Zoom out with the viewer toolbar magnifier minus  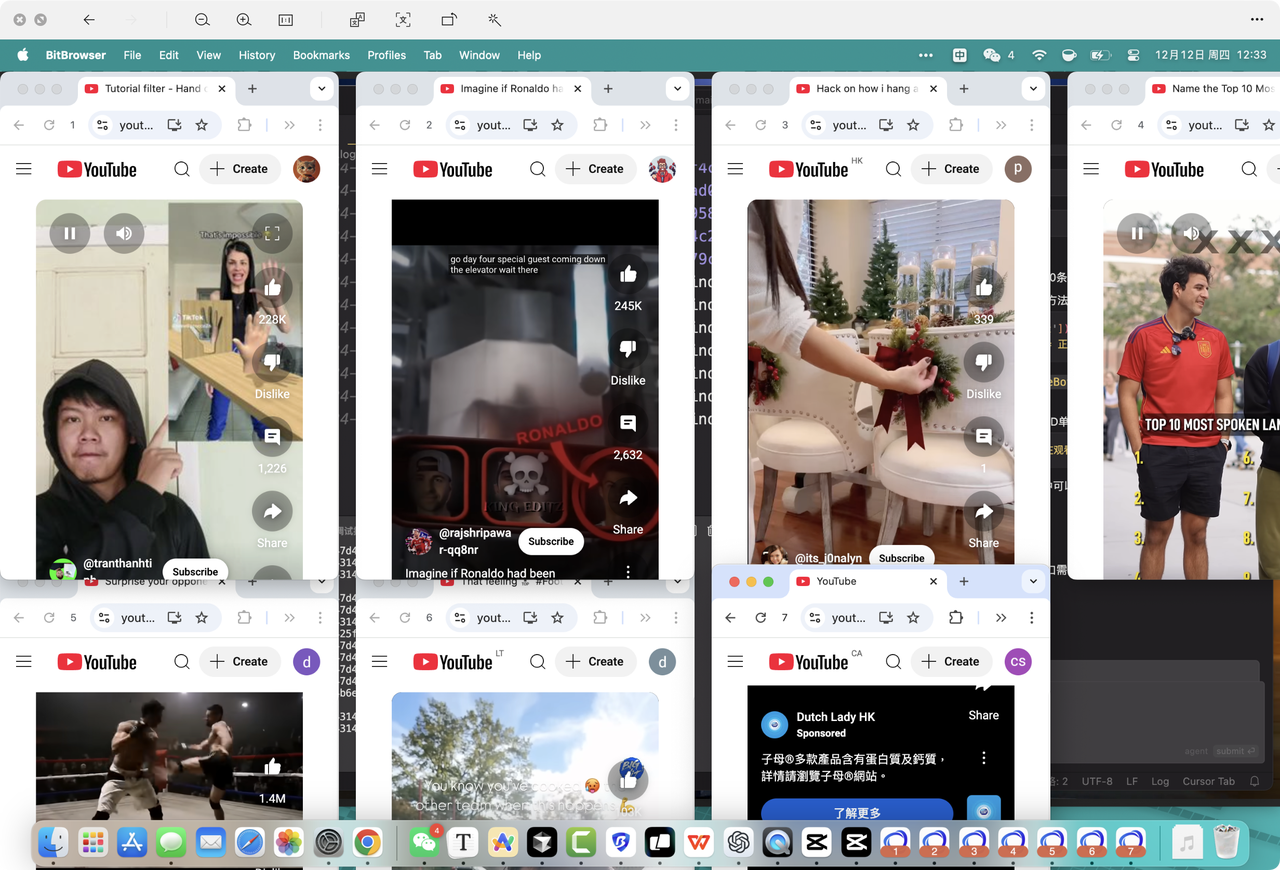point(202,20)
